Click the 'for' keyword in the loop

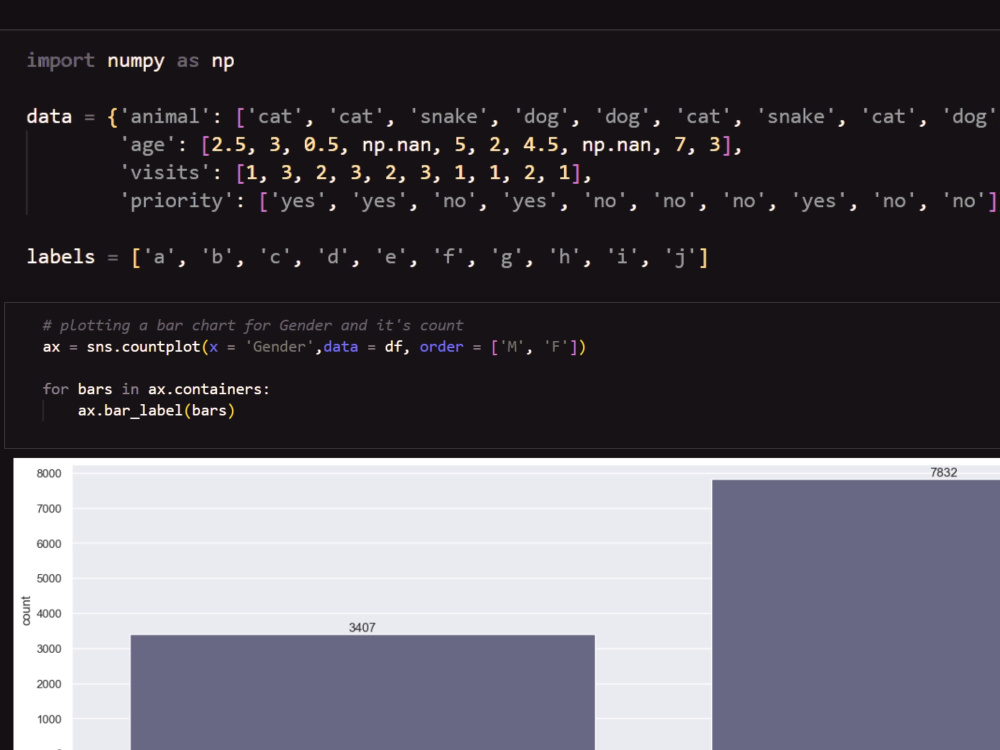[x=55, y=389]
